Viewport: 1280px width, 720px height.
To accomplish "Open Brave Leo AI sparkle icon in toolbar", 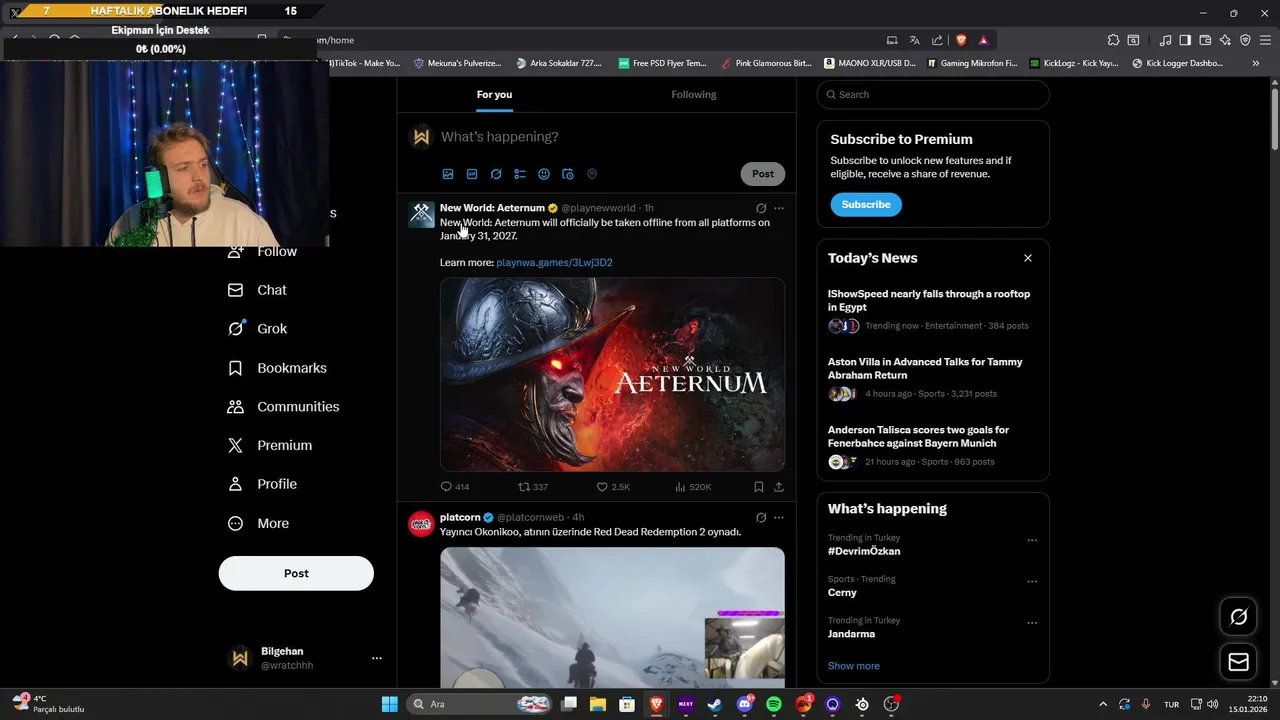I will pos(1225,40).
